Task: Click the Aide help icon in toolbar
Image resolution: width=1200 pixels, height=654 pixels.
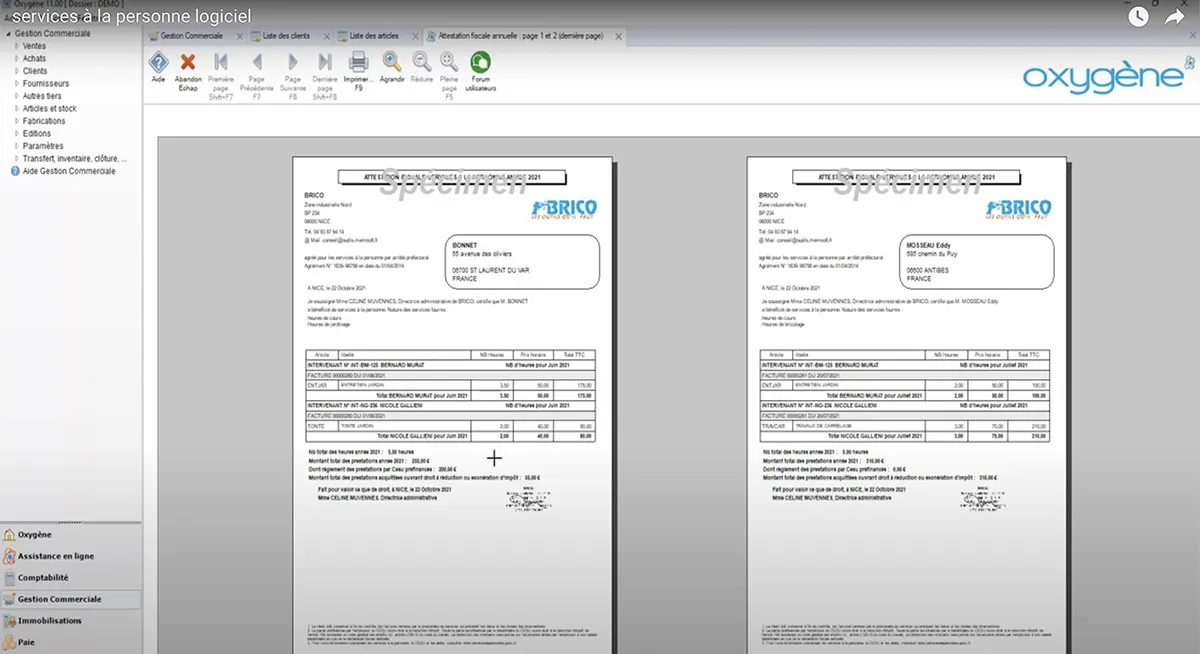Action: coord(158,62)
